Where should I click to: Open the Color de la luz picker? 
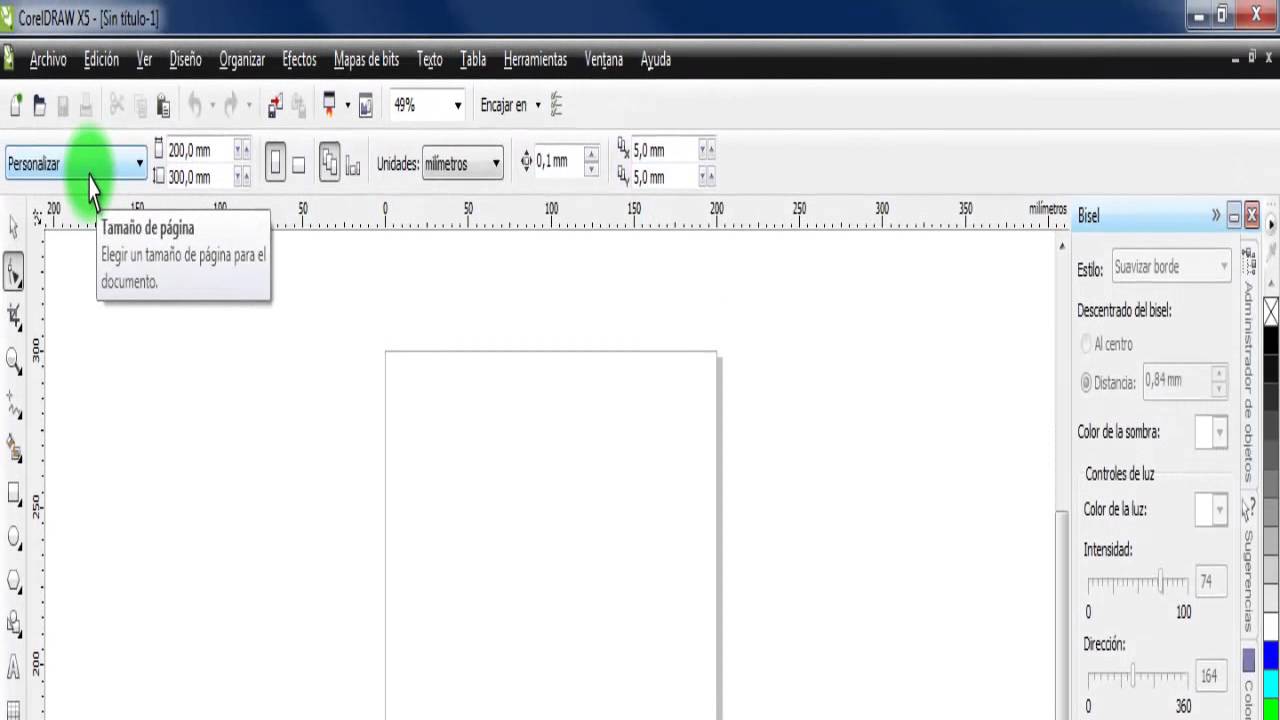1211,510
